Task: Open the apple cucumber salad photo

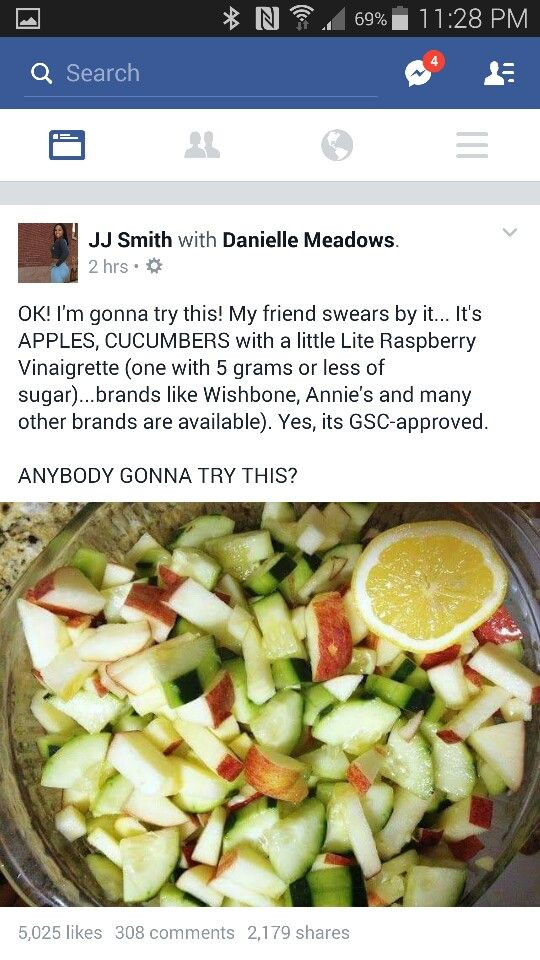Action: [x=270, y=704]
